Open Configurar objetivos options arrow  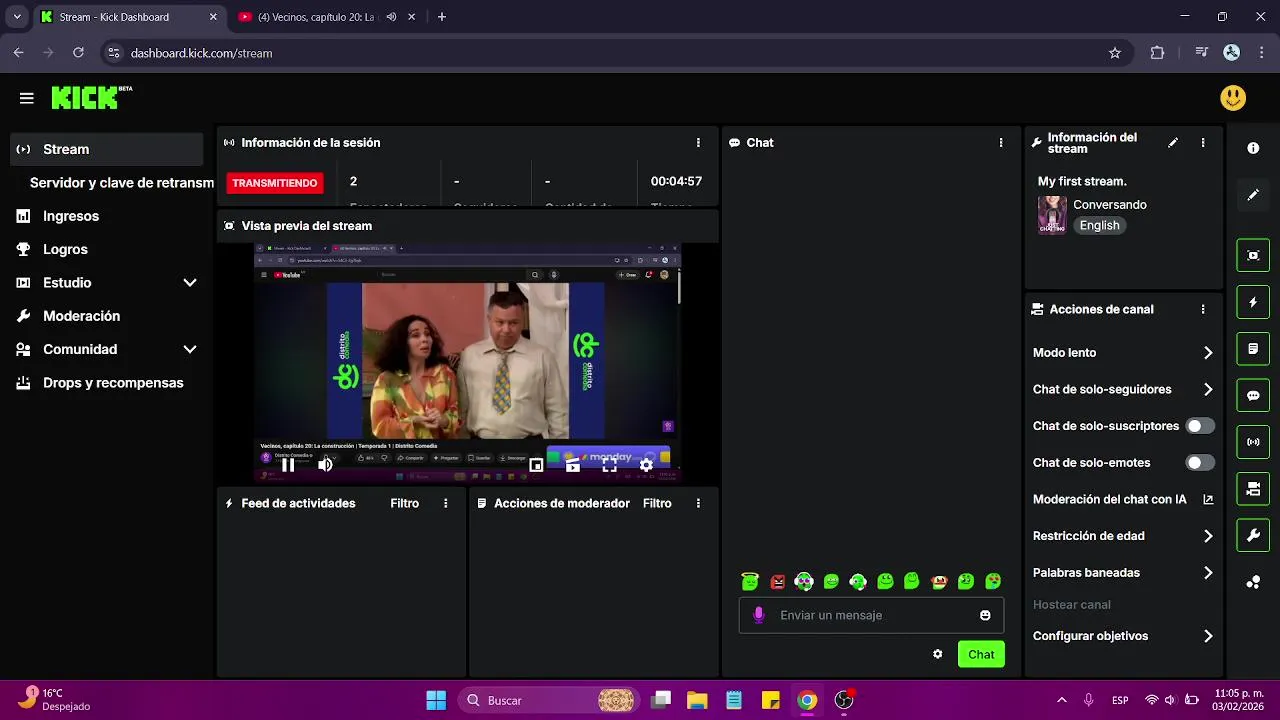1208,636
